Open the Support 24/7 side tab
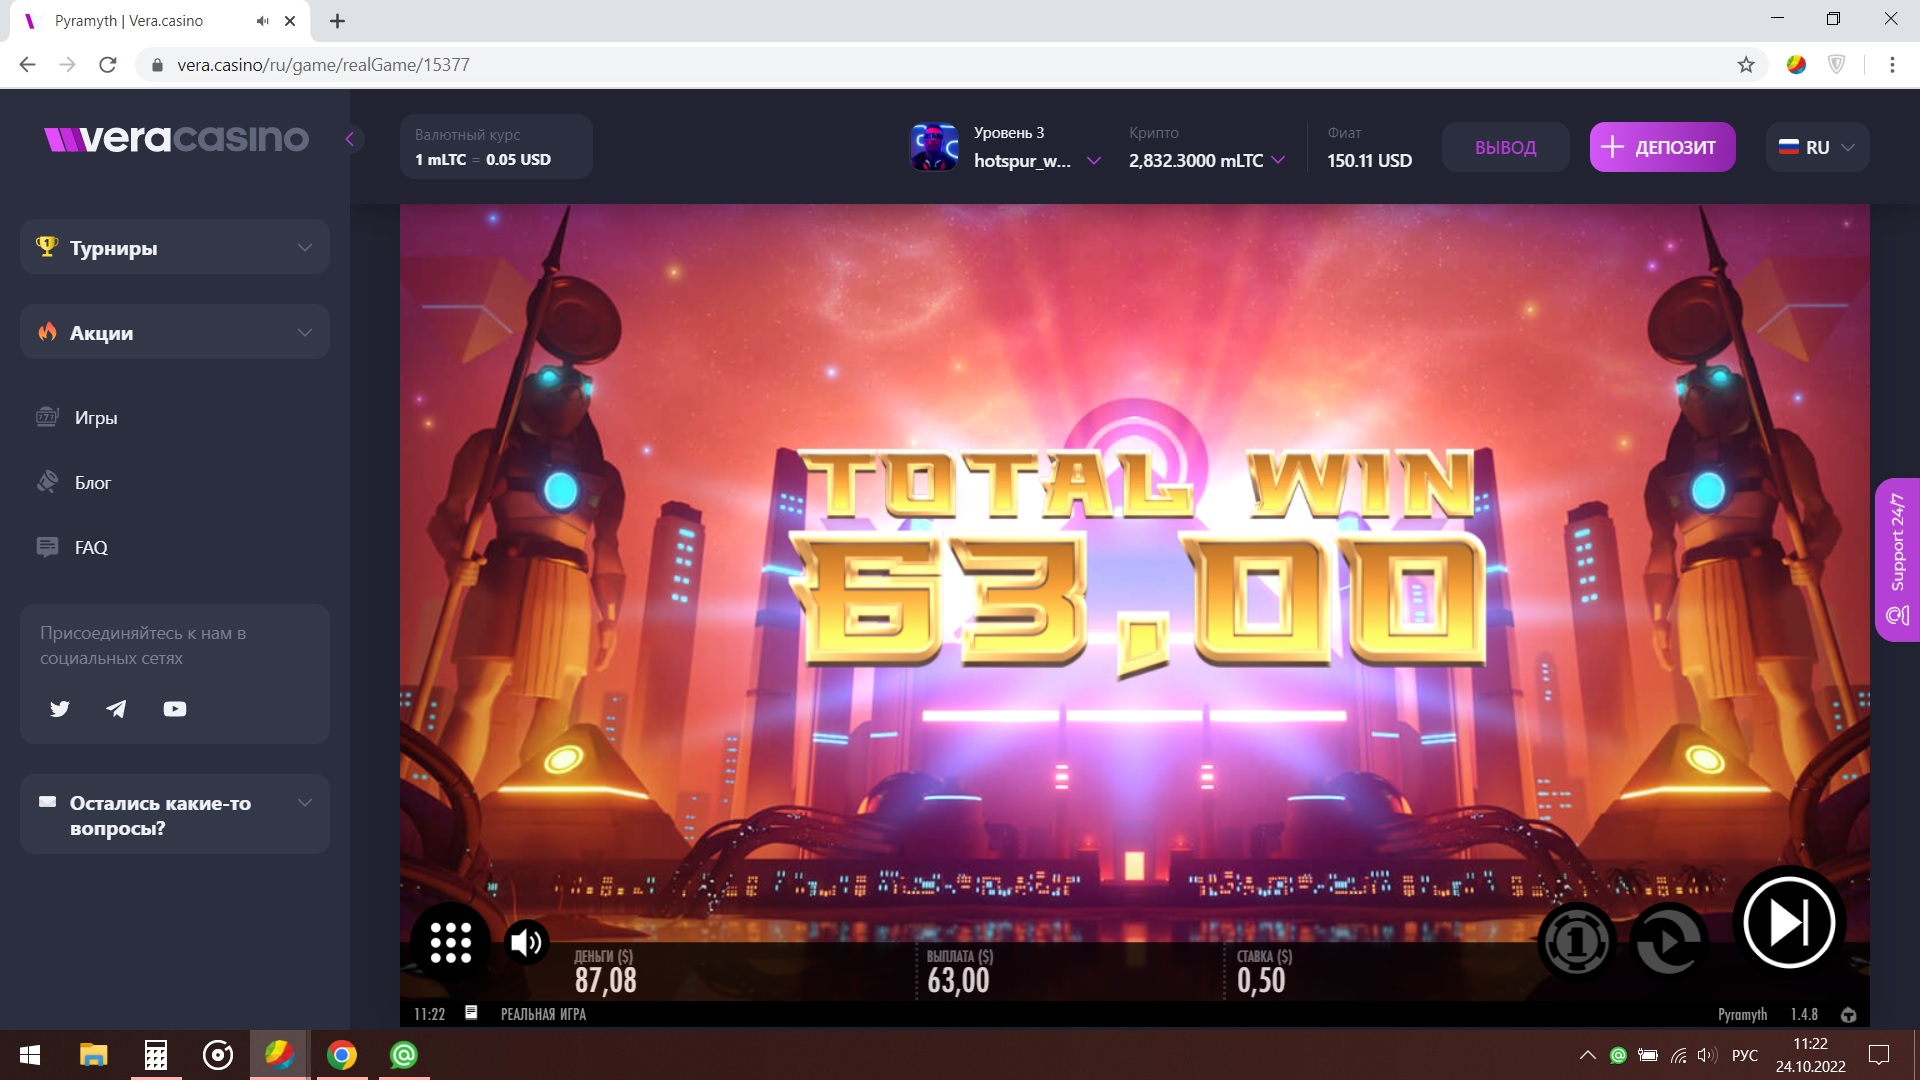Viewport: 1920px width, 1080px height. [x=1897, y=560]
